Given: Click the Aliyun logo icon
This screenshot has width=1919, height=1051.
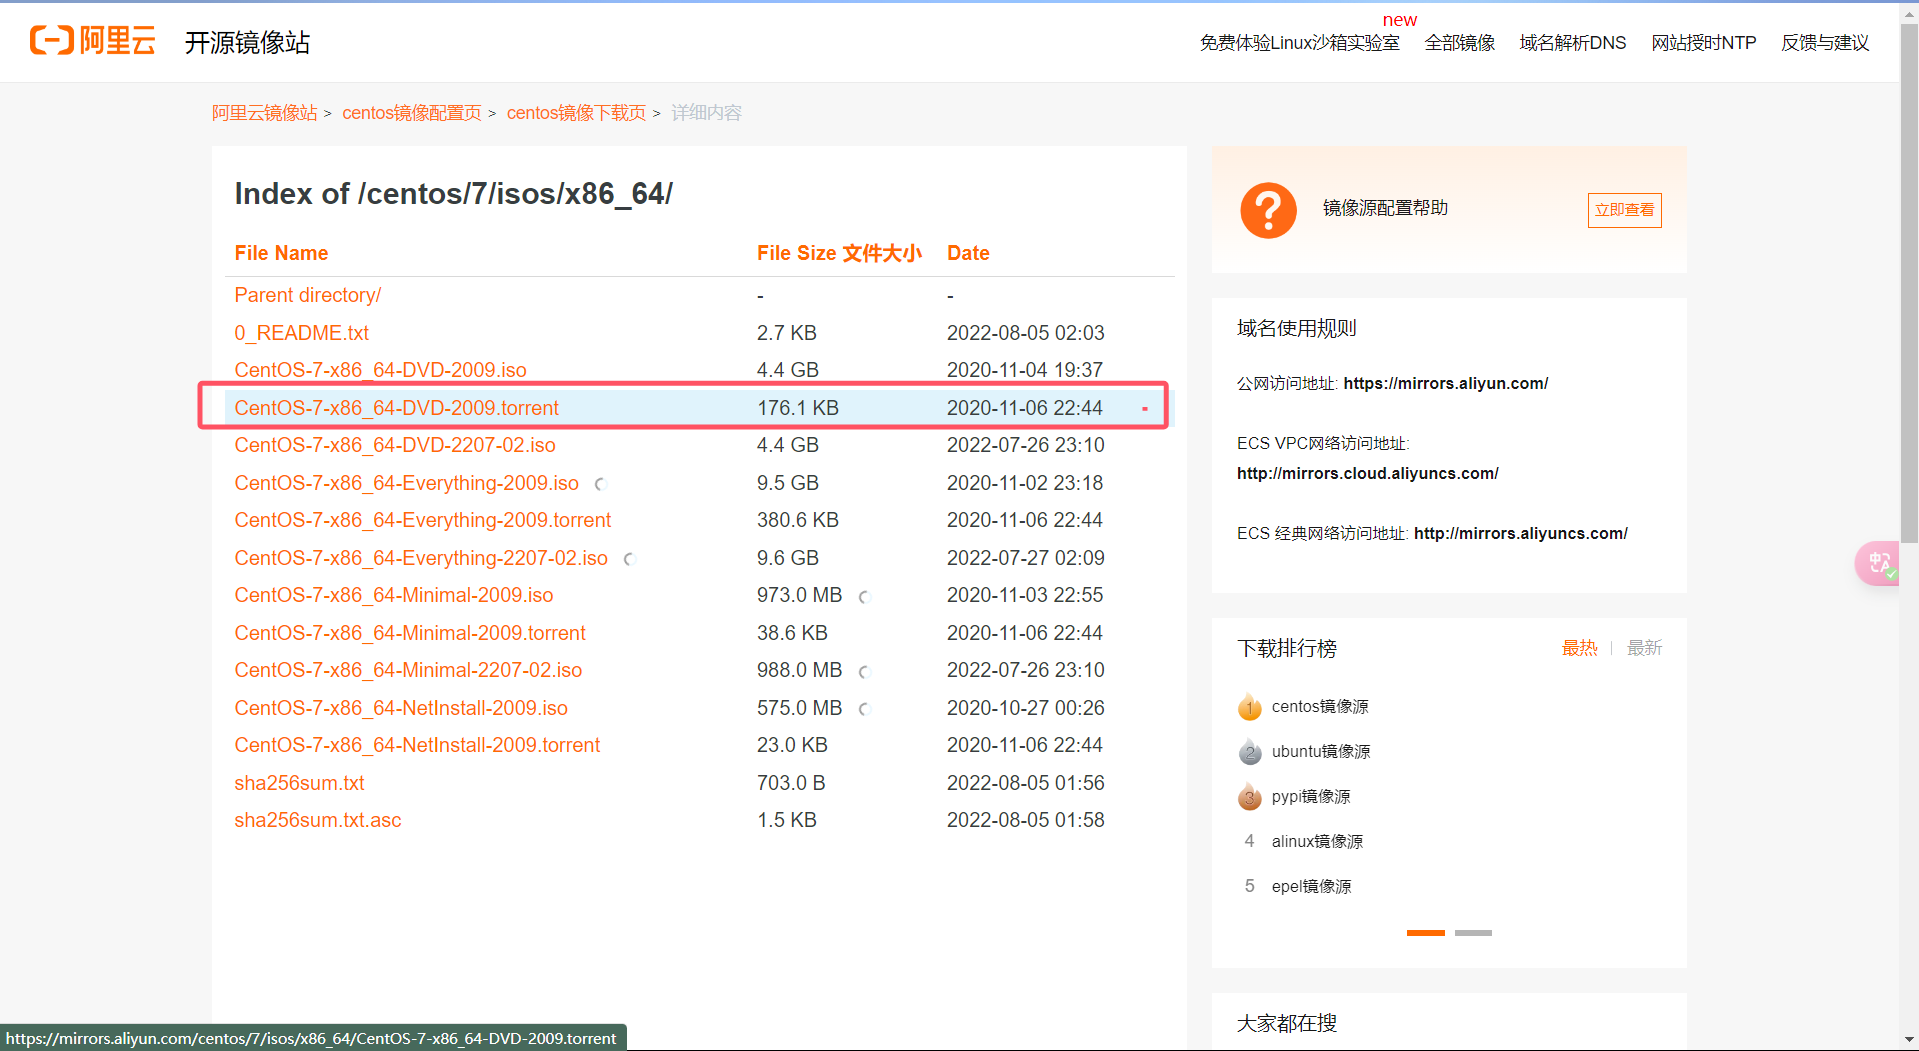Looking at the screenshot, I should (92, 41).
